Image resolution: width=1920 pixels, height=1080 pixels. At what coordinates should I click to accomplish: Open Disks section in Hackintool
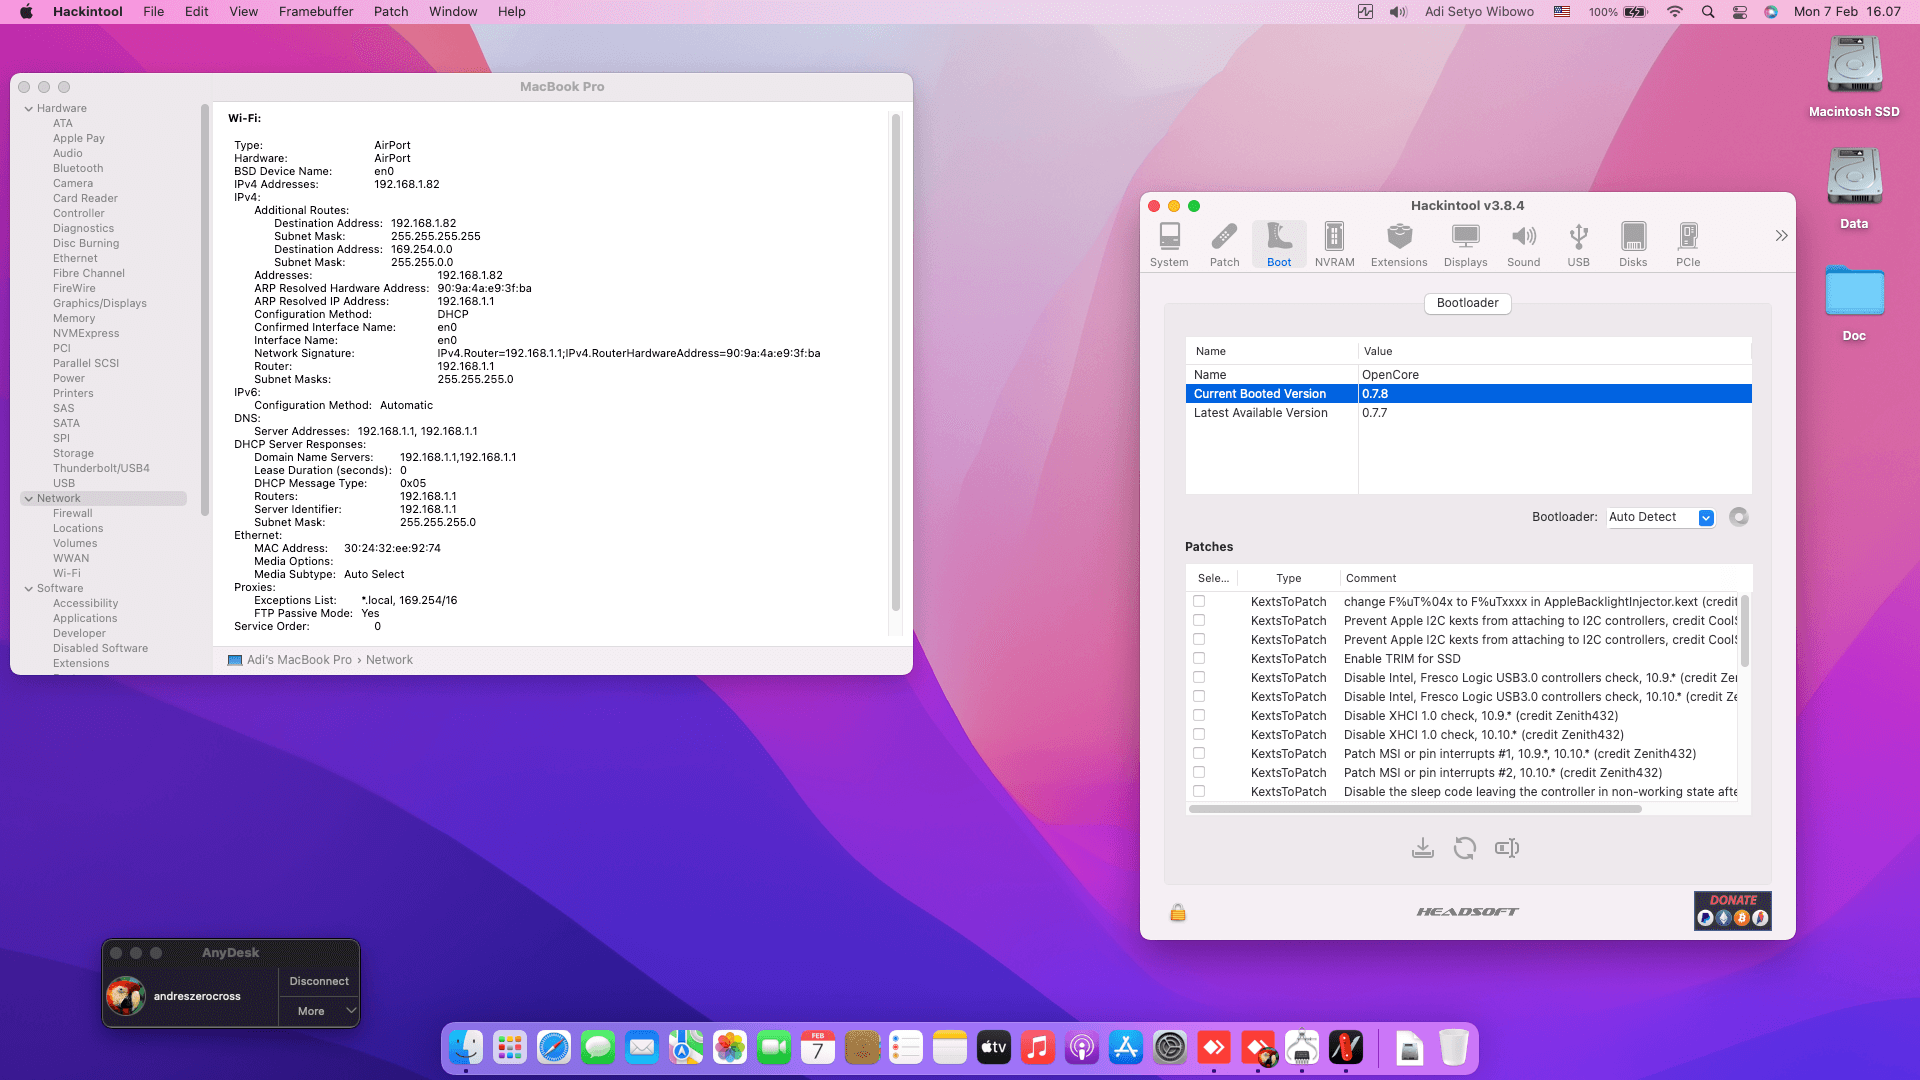1633,245
